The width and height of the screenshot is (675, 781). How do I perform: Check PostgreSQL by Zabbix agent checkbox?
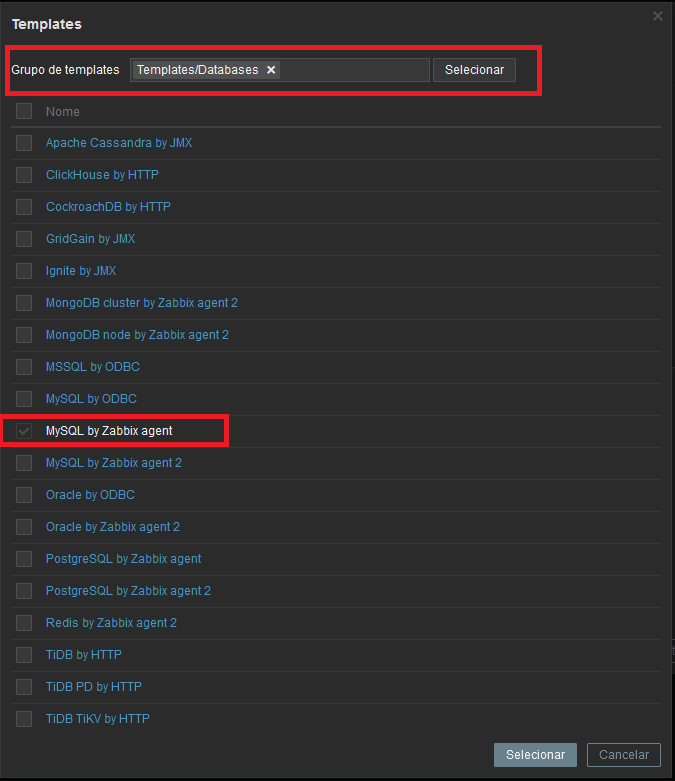coord(24,559)
